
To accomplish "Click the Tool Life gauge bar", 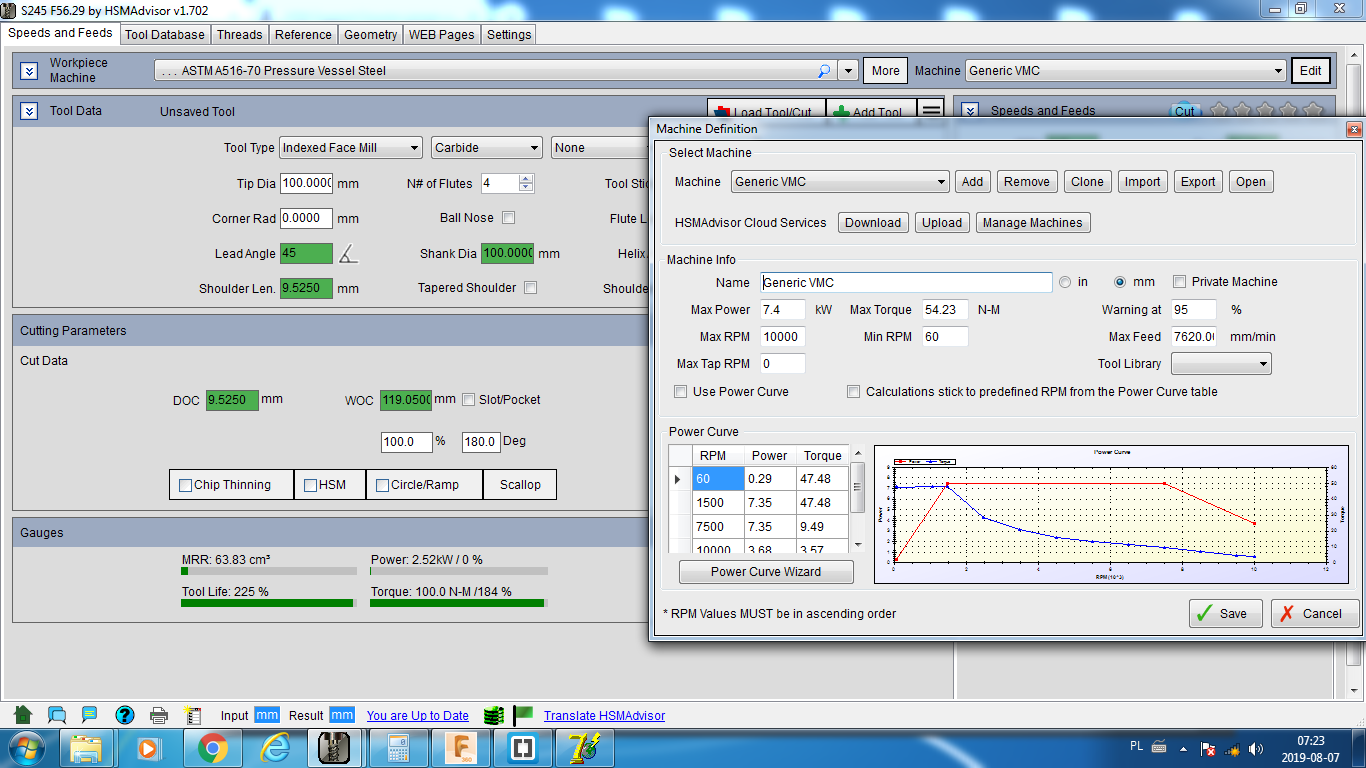I will click(267, 603).
